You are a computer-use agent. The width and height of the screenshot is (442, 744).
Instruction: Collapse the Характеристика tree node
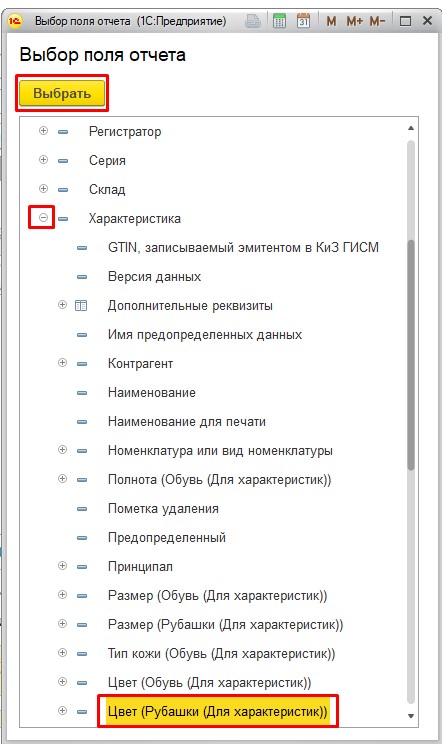coord(43,218)
